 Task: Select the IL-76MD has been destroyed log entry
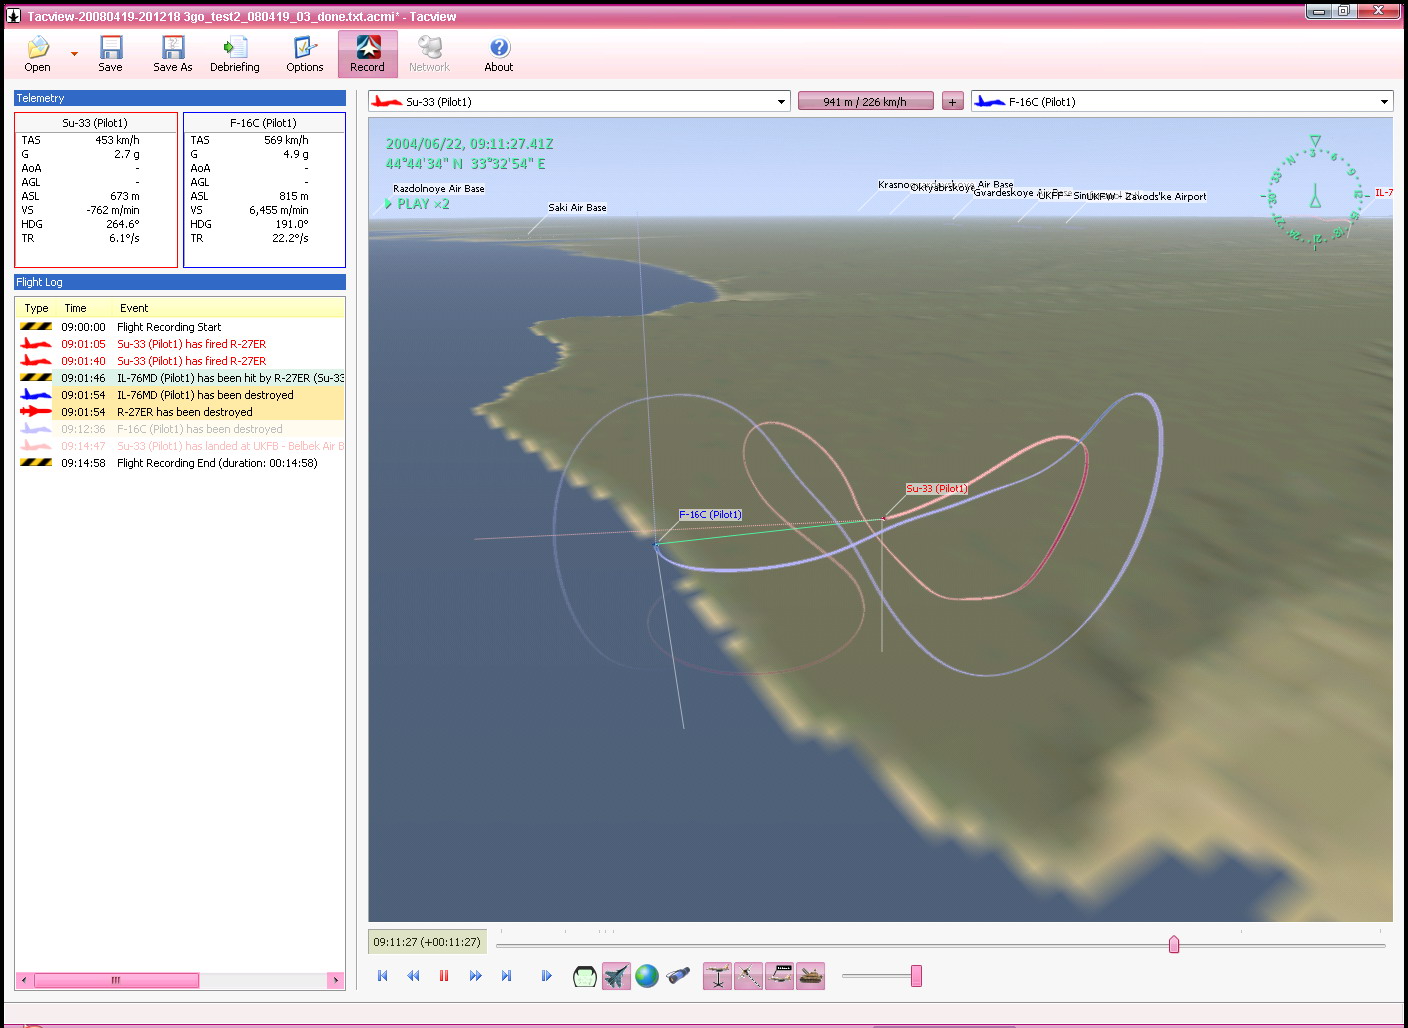click(205, 395)
